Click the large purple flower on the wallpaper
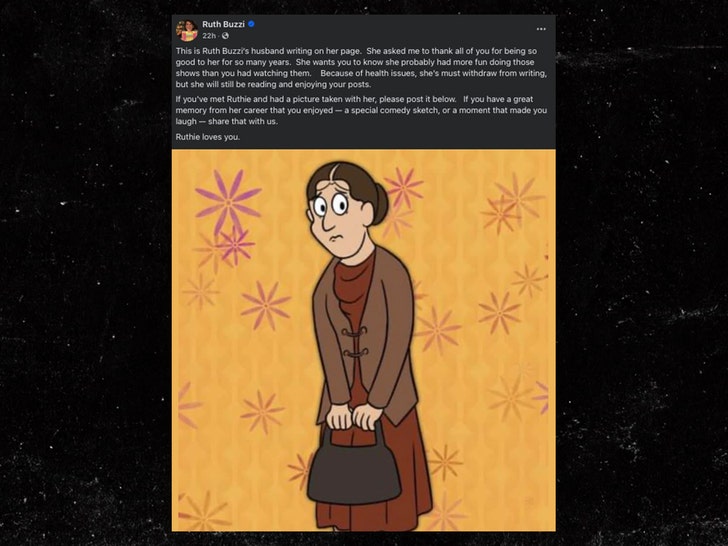 228,202
